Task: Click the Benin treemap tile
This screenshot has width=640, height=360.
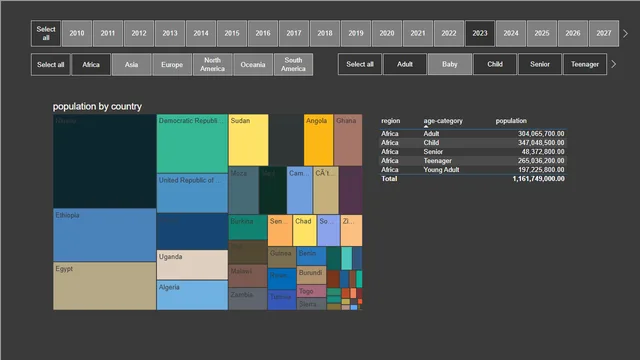Action: (311, 256)
